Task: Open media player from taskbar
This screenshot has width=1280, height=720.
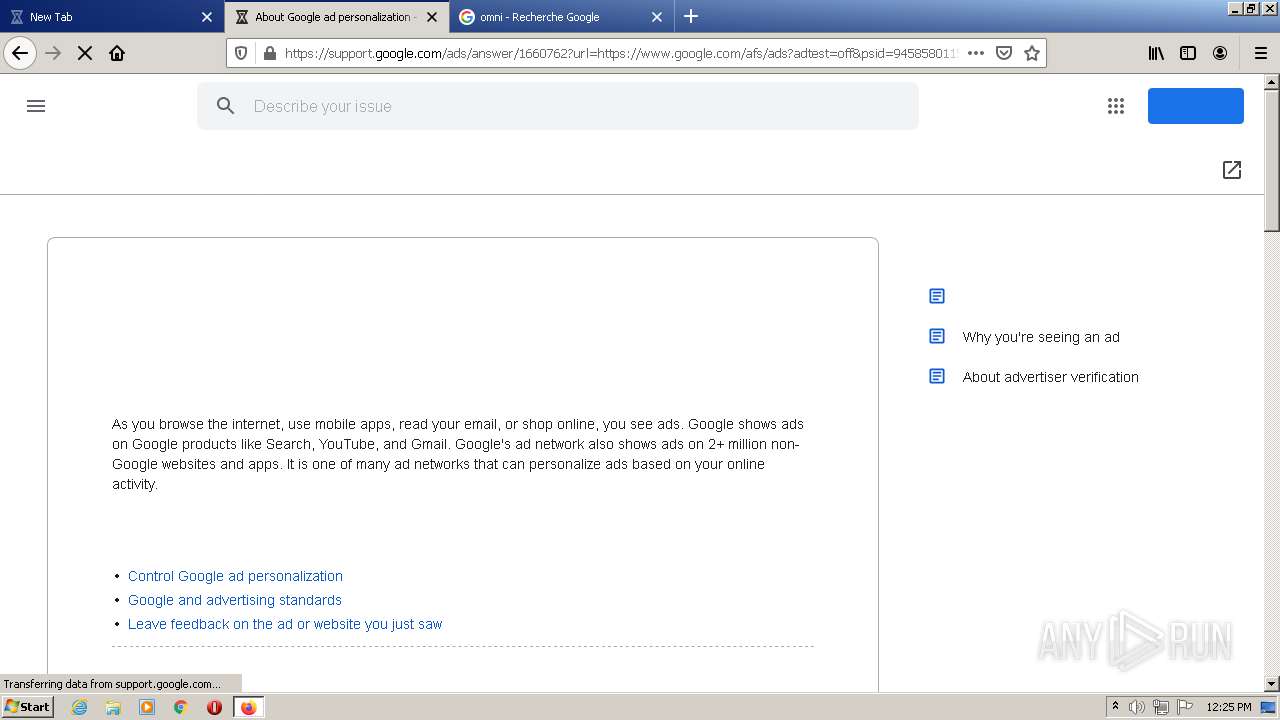Action: click(147, 707)
